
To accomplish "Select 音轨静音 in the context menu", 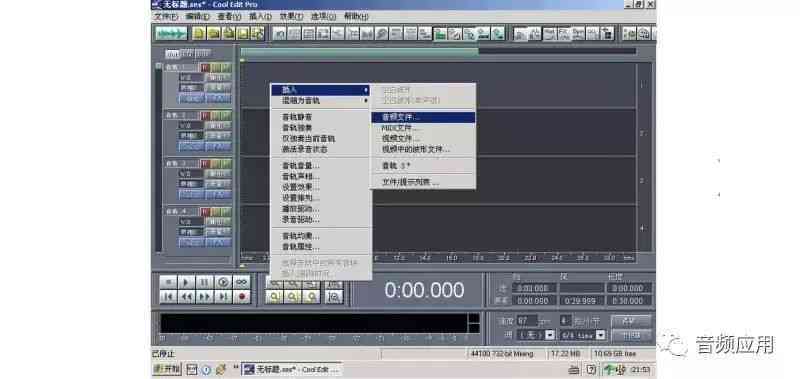I will [x=320, y=117].
